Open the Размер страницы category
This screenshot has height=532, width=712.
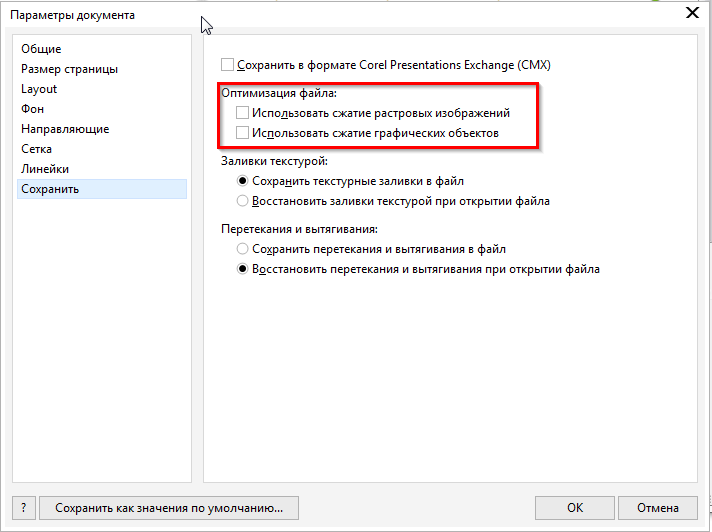point(70,69)
